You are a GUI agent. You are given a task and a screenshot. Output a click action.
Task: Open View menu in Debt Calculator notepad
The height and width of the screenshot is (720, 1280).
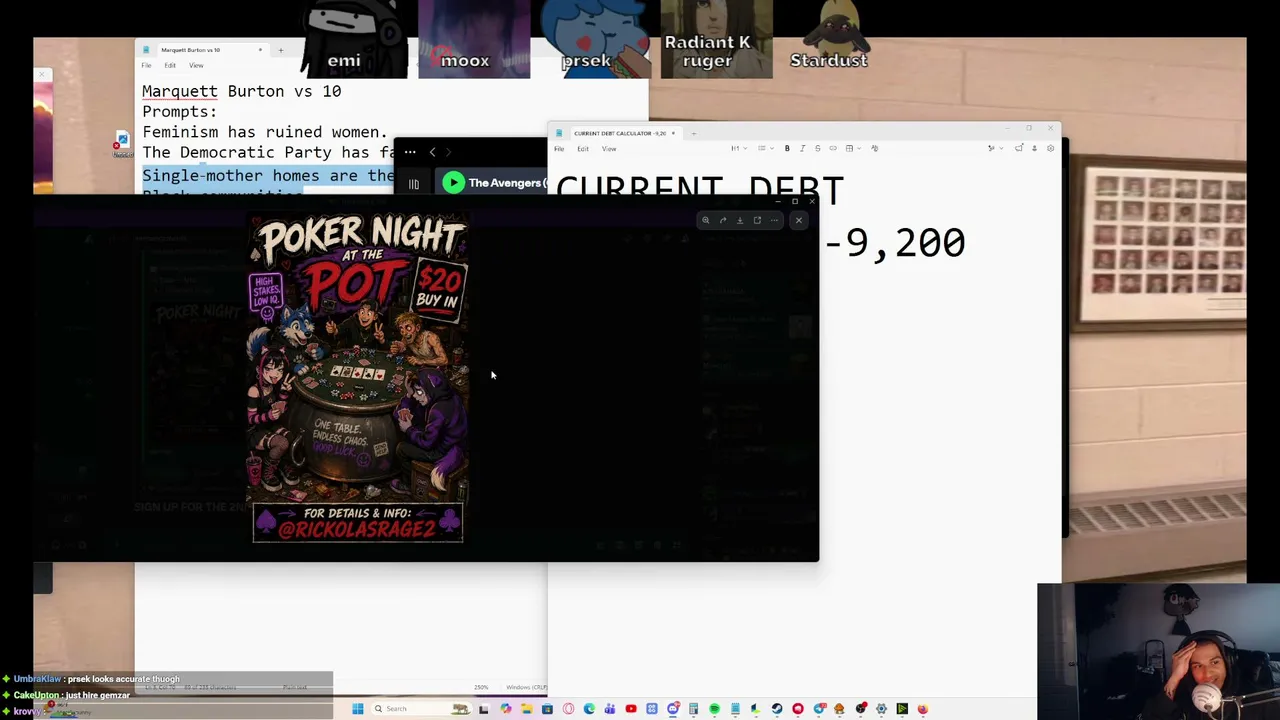click(x=609, y=149)
